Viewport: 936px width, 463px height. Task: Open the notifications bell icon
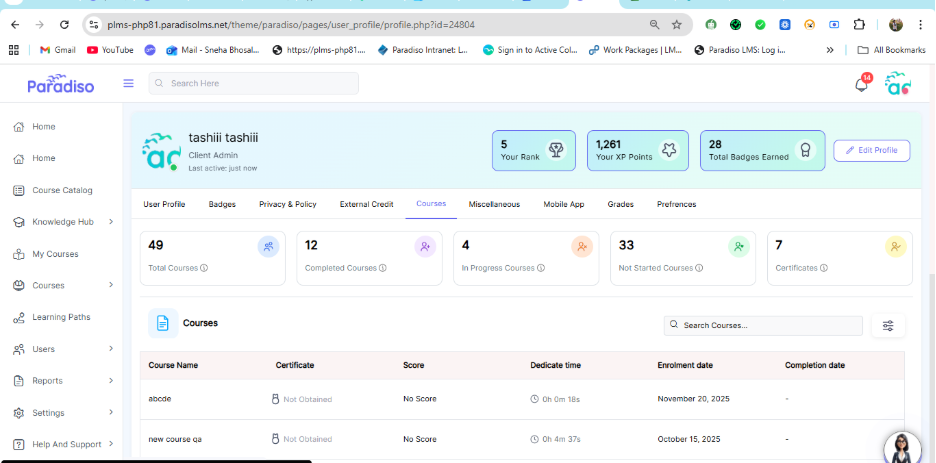(x=860, y=85)
